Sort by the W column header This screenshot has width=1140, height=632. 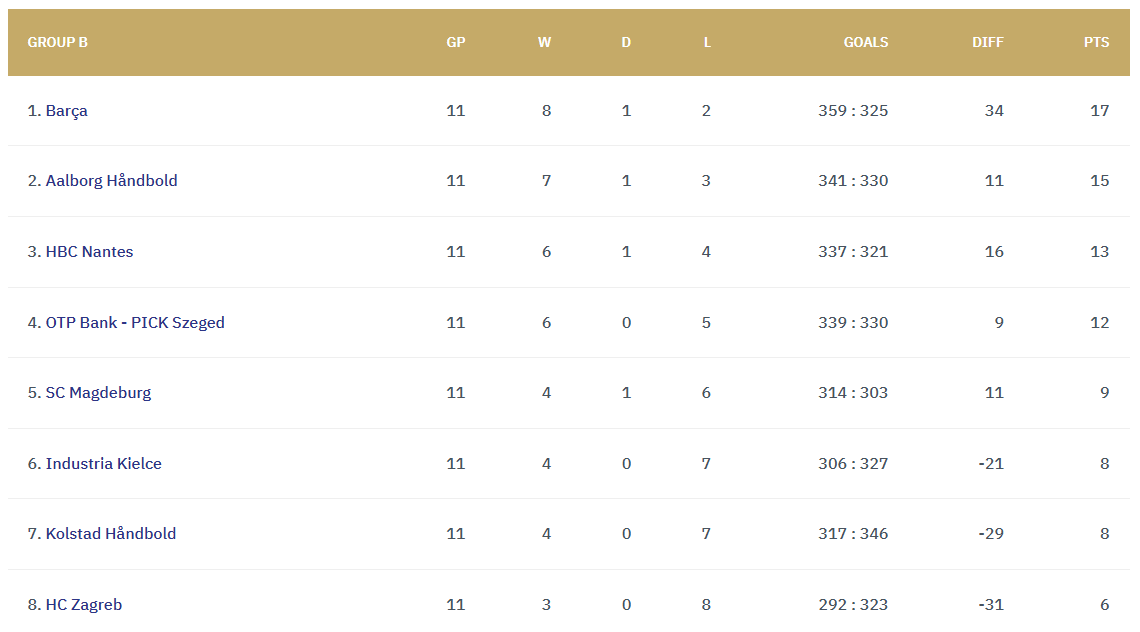click(x=545, y=43)
